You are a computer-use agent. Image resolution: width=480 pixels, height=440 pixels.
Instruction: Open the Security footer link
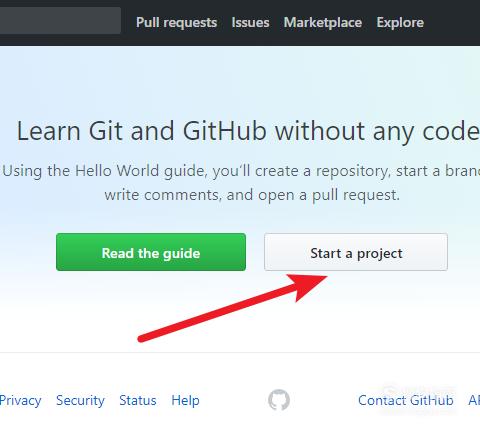point(80,400)
